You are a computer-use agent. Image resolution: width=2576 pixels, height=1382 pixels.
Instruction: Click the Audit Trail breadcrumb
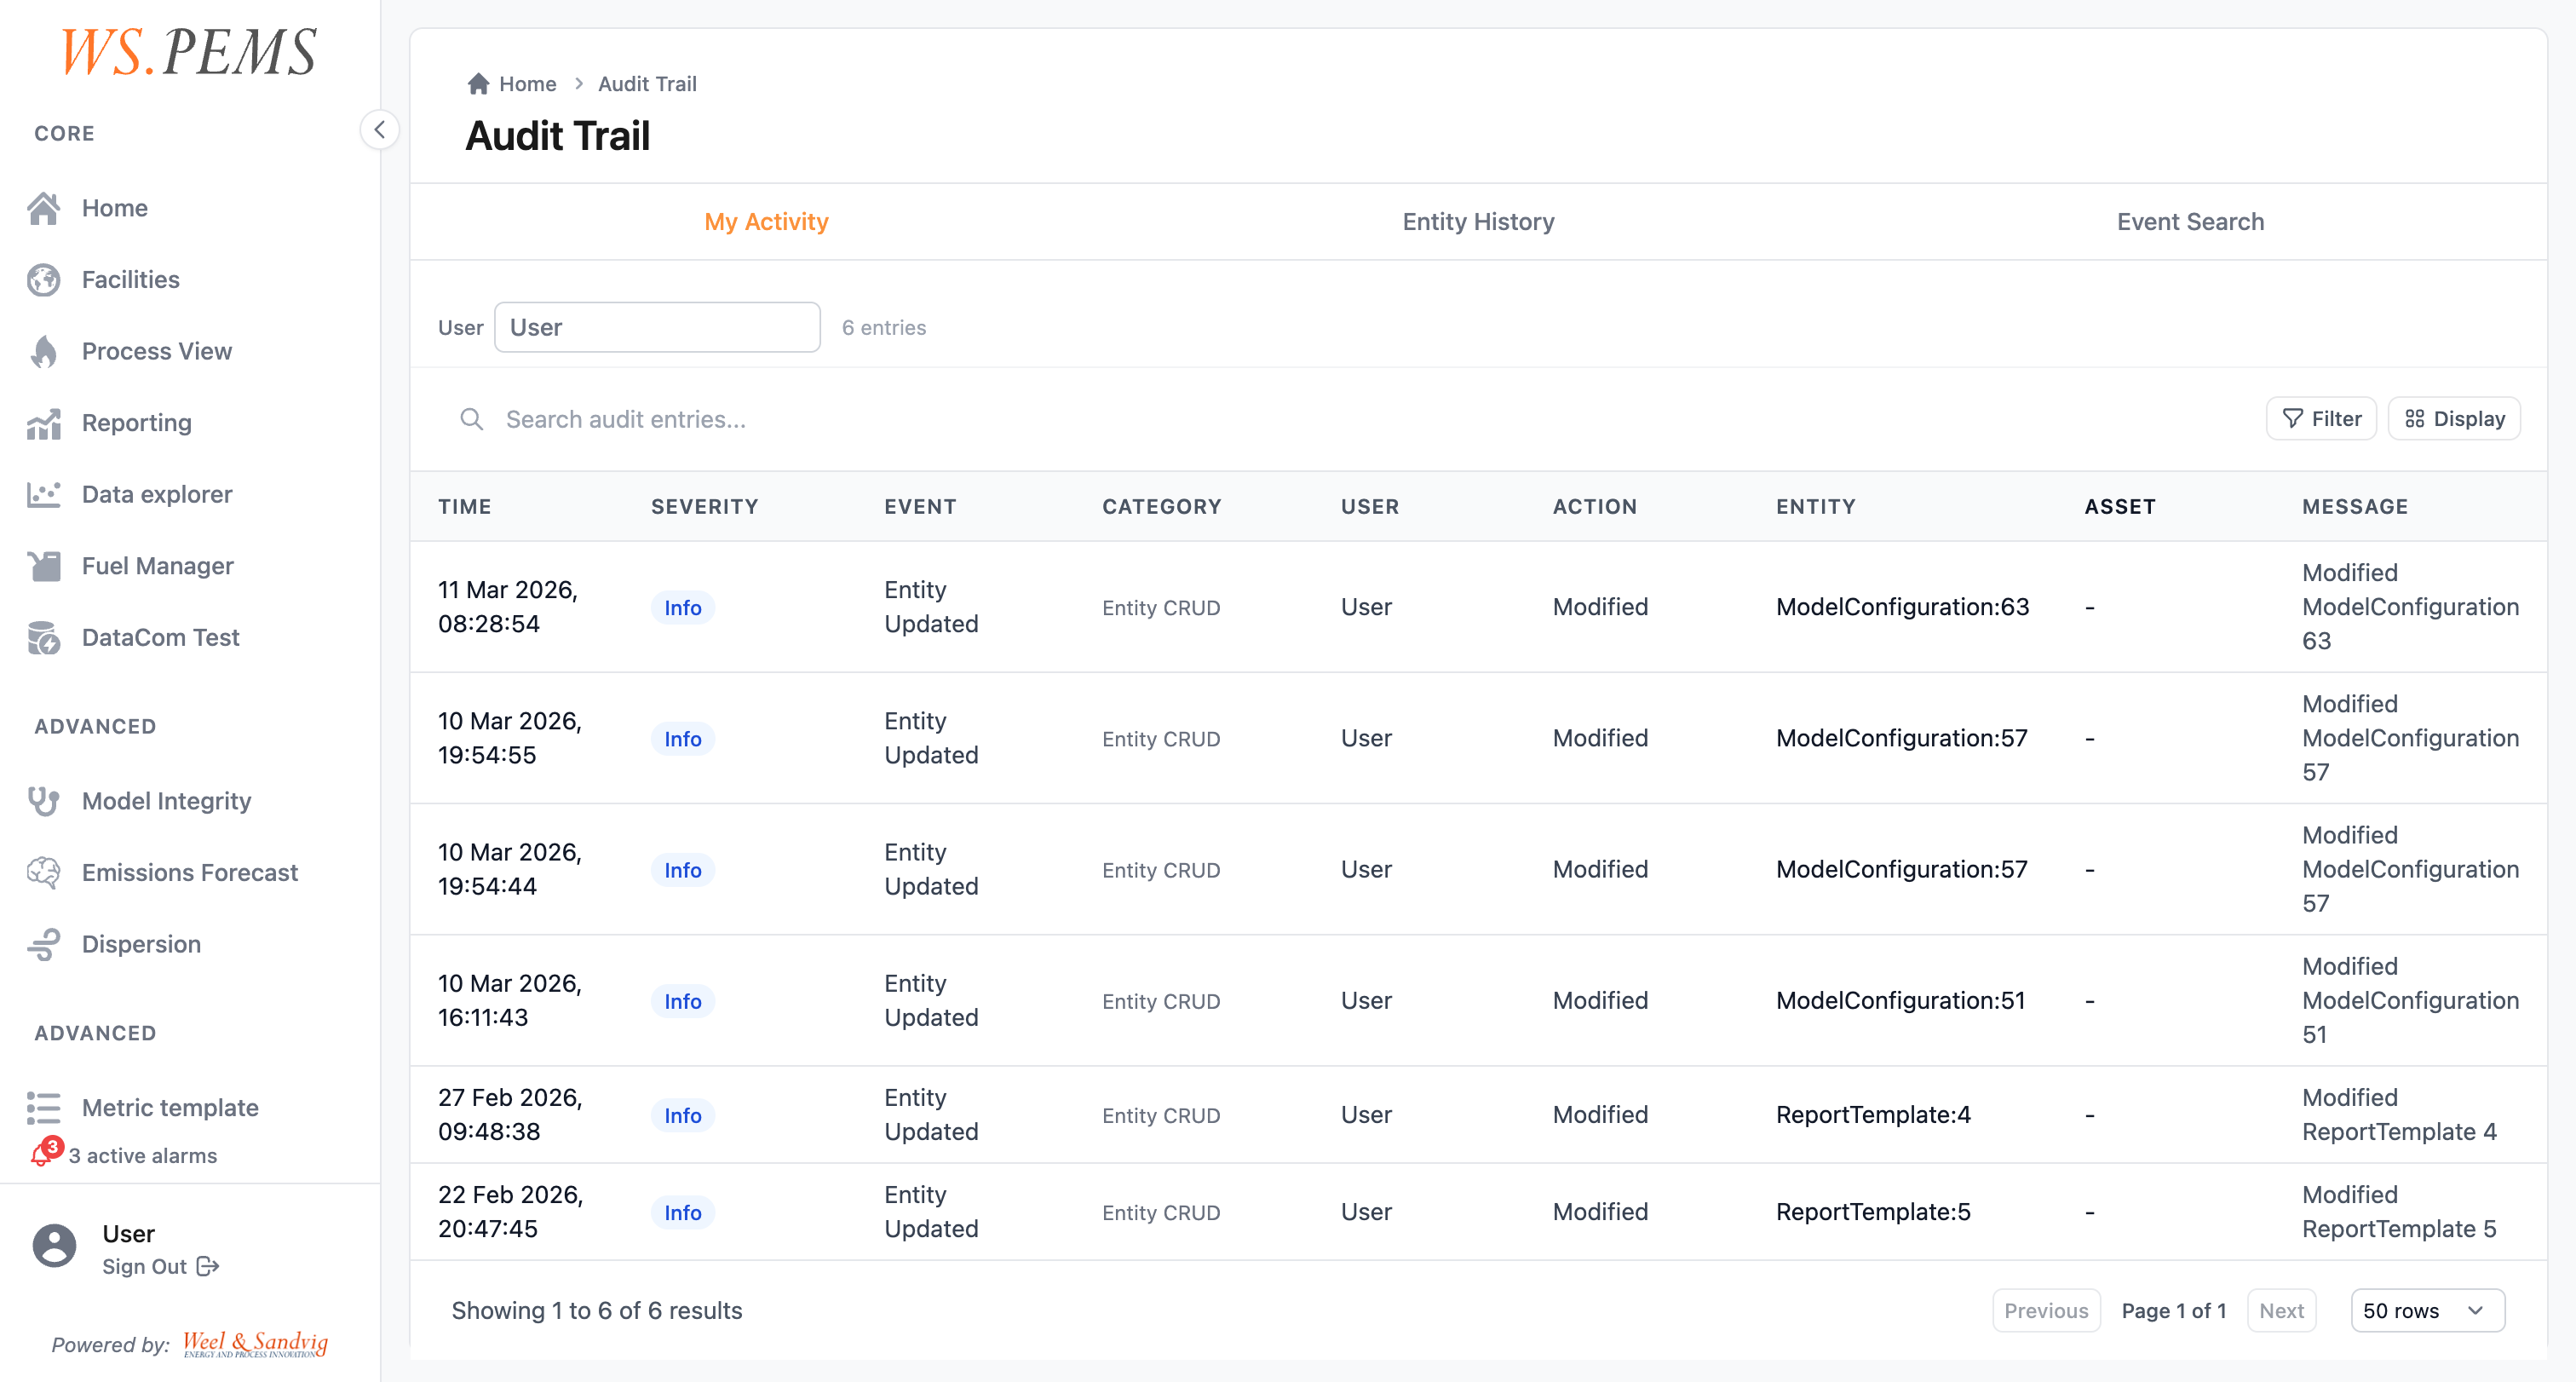point(647,84)
